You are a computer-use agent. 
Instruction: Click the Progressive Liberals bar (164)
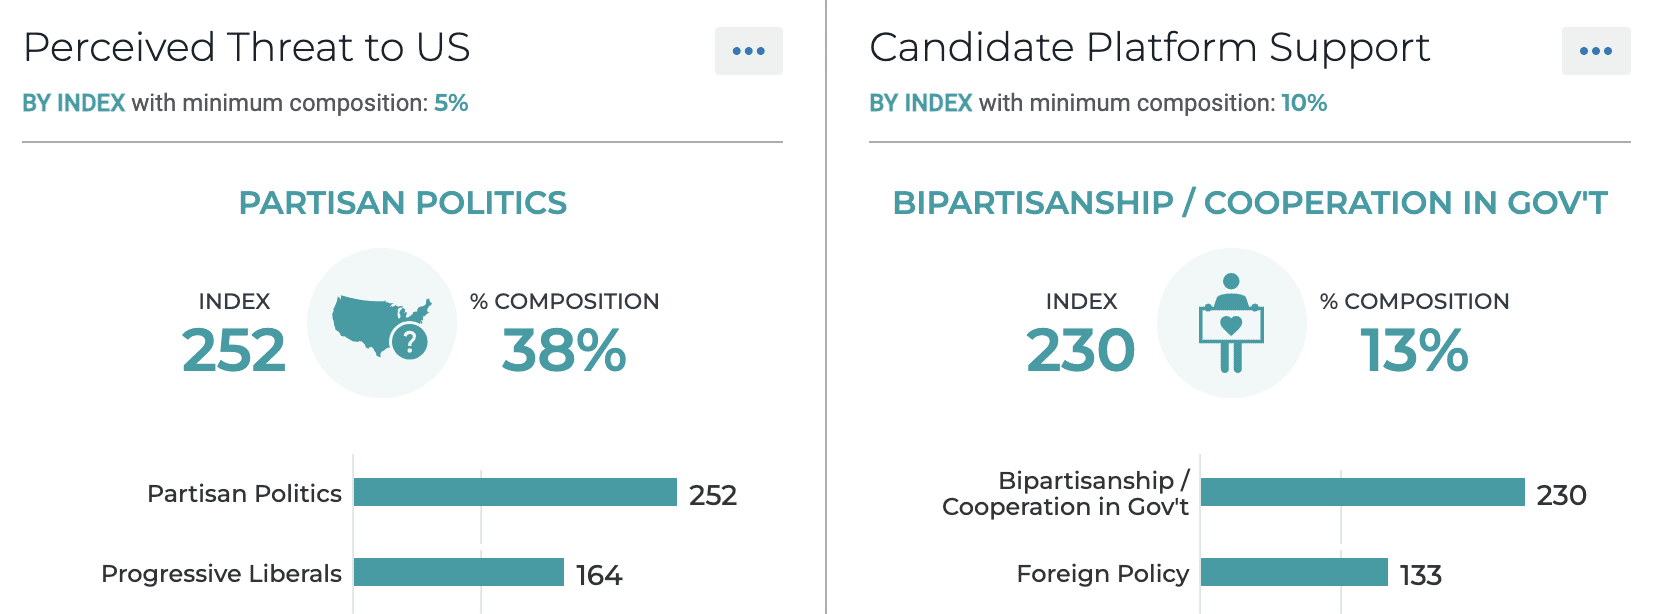[459, 572]
